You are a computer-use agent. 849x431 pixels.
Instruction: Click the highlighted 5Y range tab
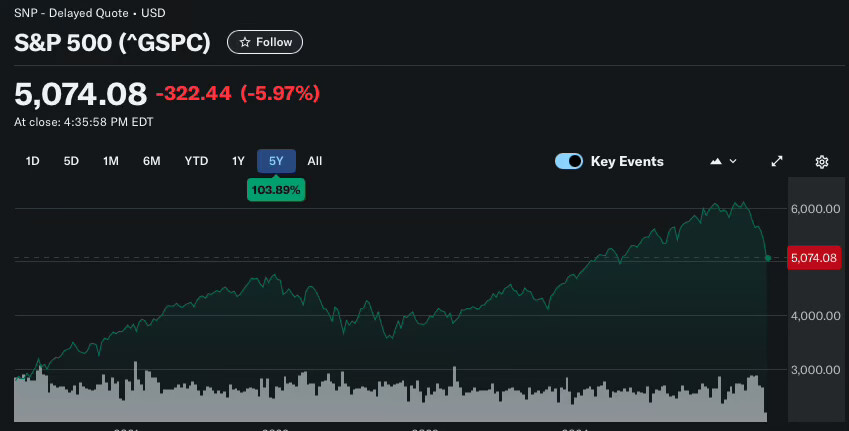(276, 161)
